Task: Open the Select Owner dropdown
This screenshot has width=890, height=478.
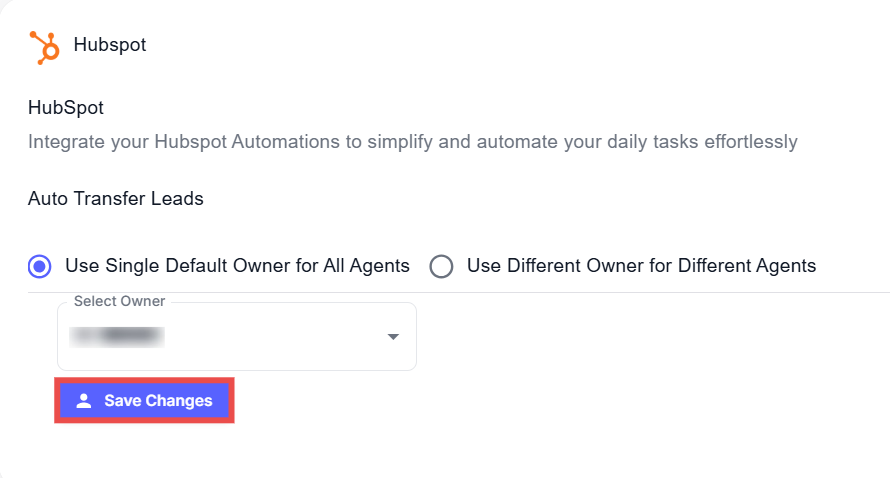Action: pyautogui.click(x=236, y=337)
